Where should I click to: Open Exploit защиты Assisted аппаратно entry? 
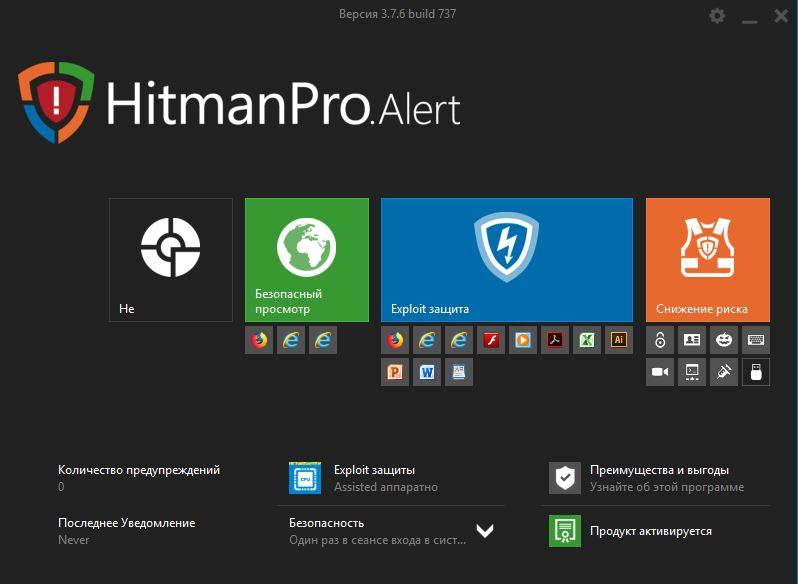pos(386,478)
